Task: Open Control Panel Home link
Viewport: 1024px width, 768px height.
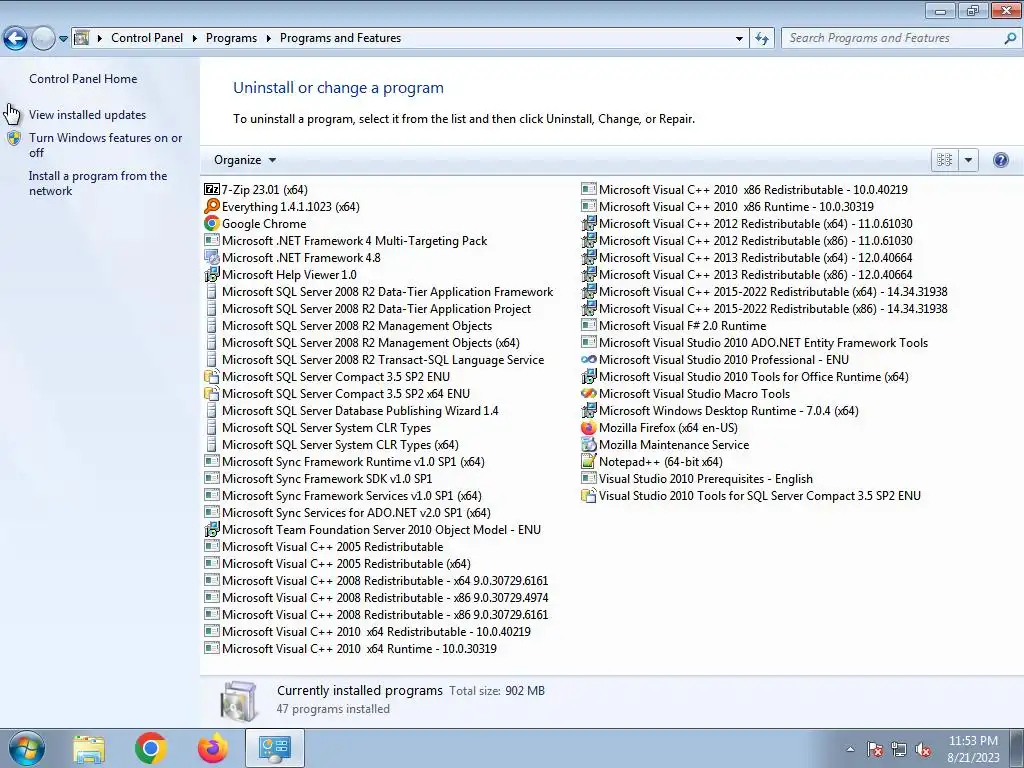Action: click(x=83, y=78)
